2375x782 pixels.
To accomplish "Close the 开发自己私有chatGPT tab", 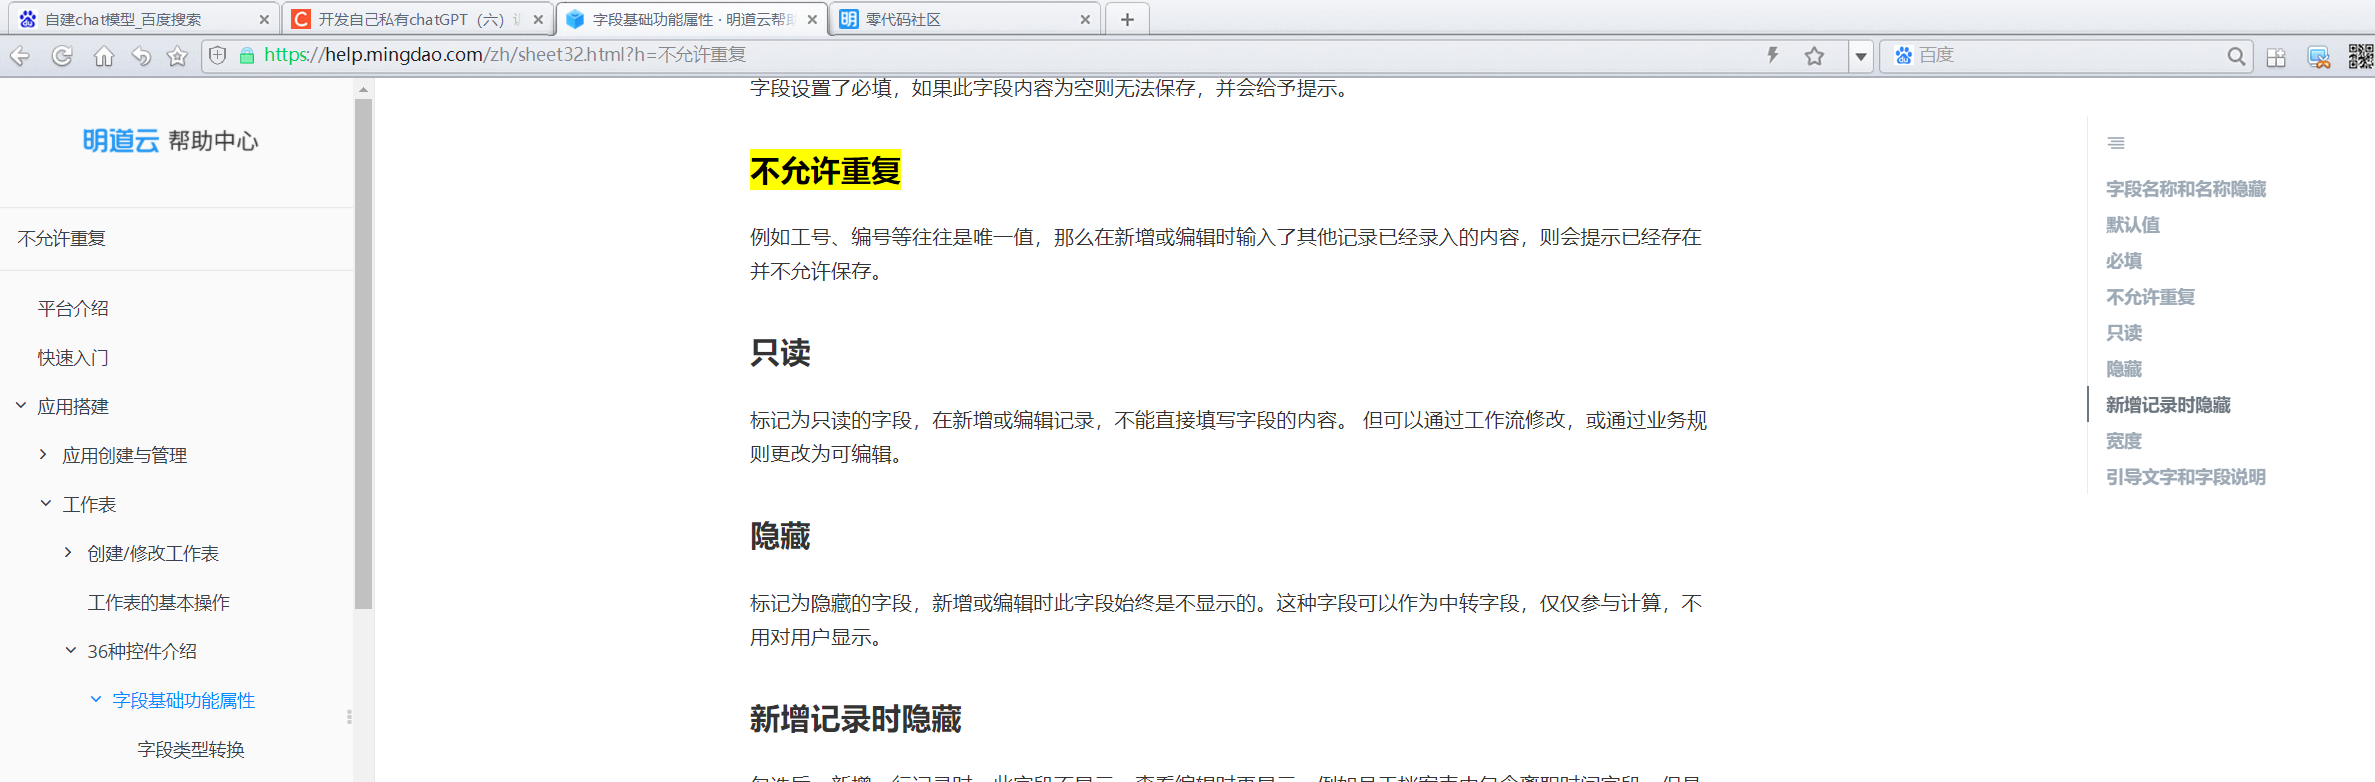I will click(x=538, y=19).
